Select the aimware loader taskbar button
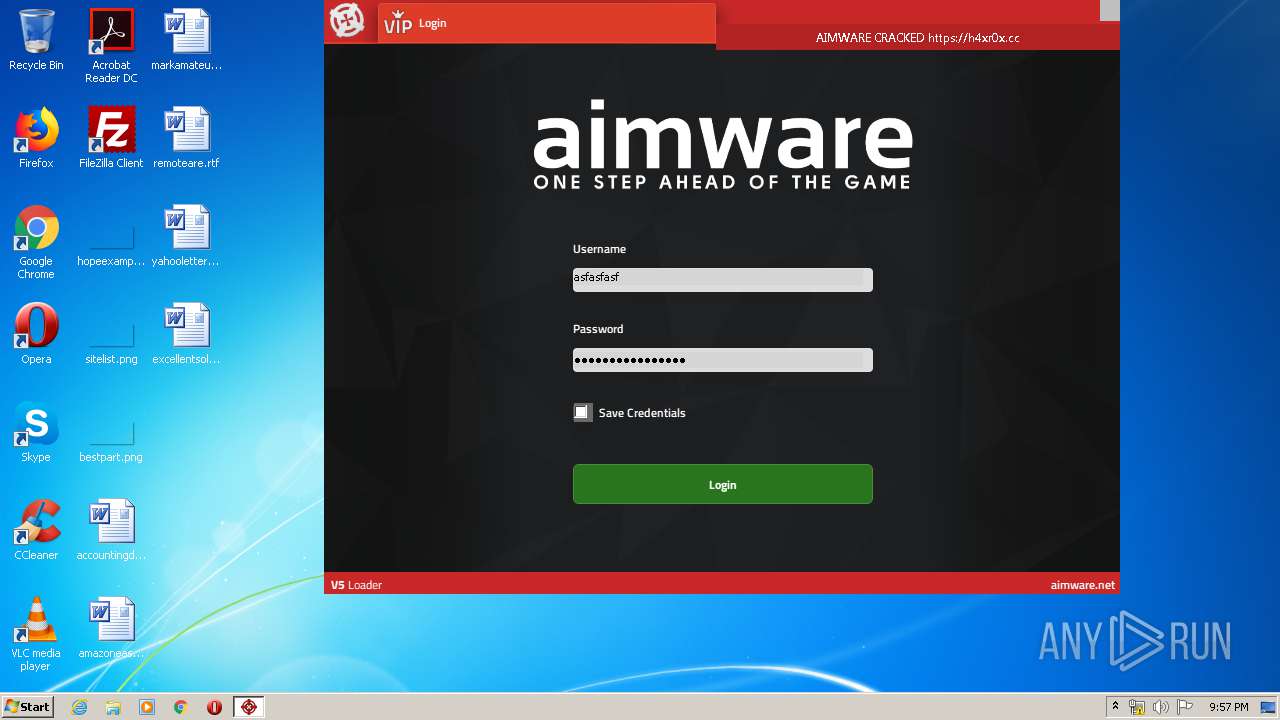 click(x=249, y=707)
